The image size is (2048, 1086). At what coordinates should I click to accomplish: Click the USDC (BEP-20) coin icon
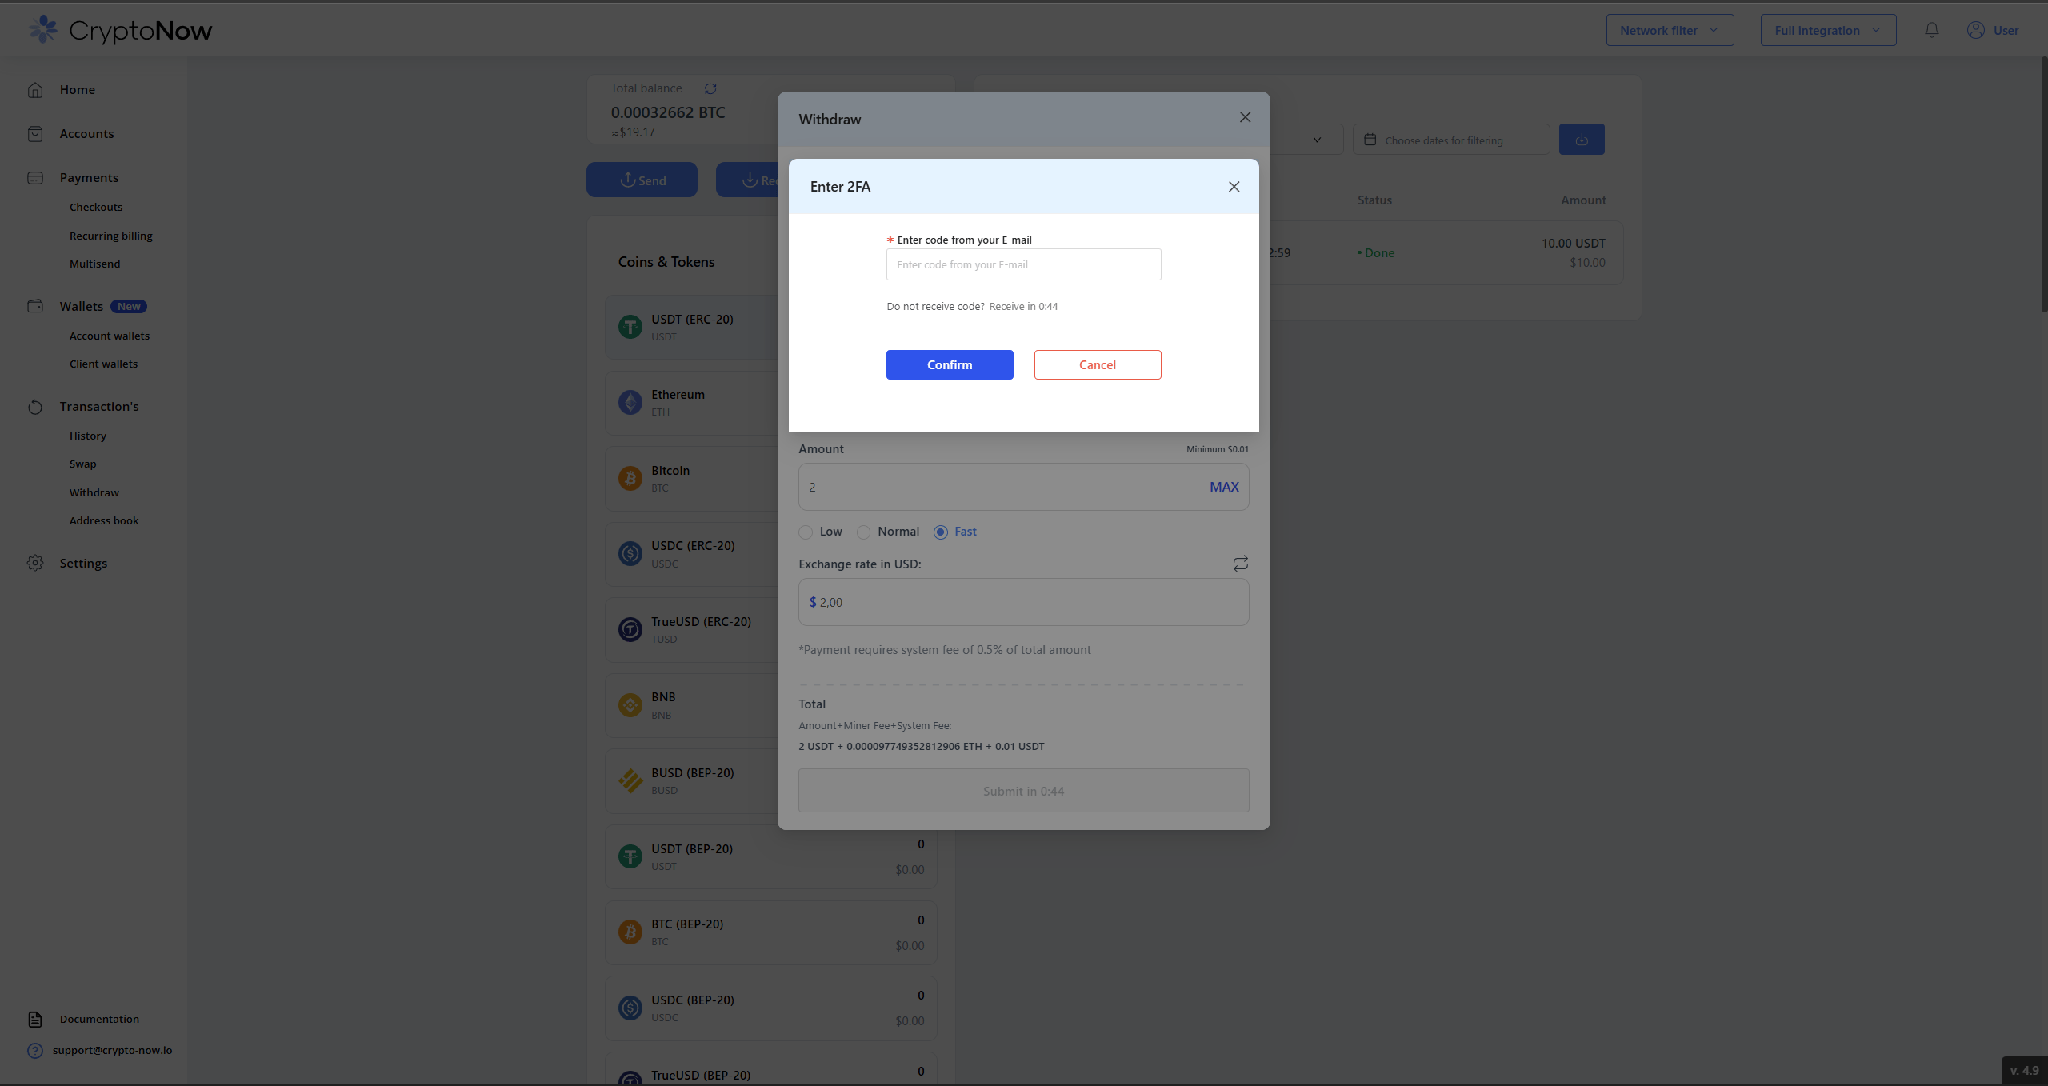point(630,1008)
